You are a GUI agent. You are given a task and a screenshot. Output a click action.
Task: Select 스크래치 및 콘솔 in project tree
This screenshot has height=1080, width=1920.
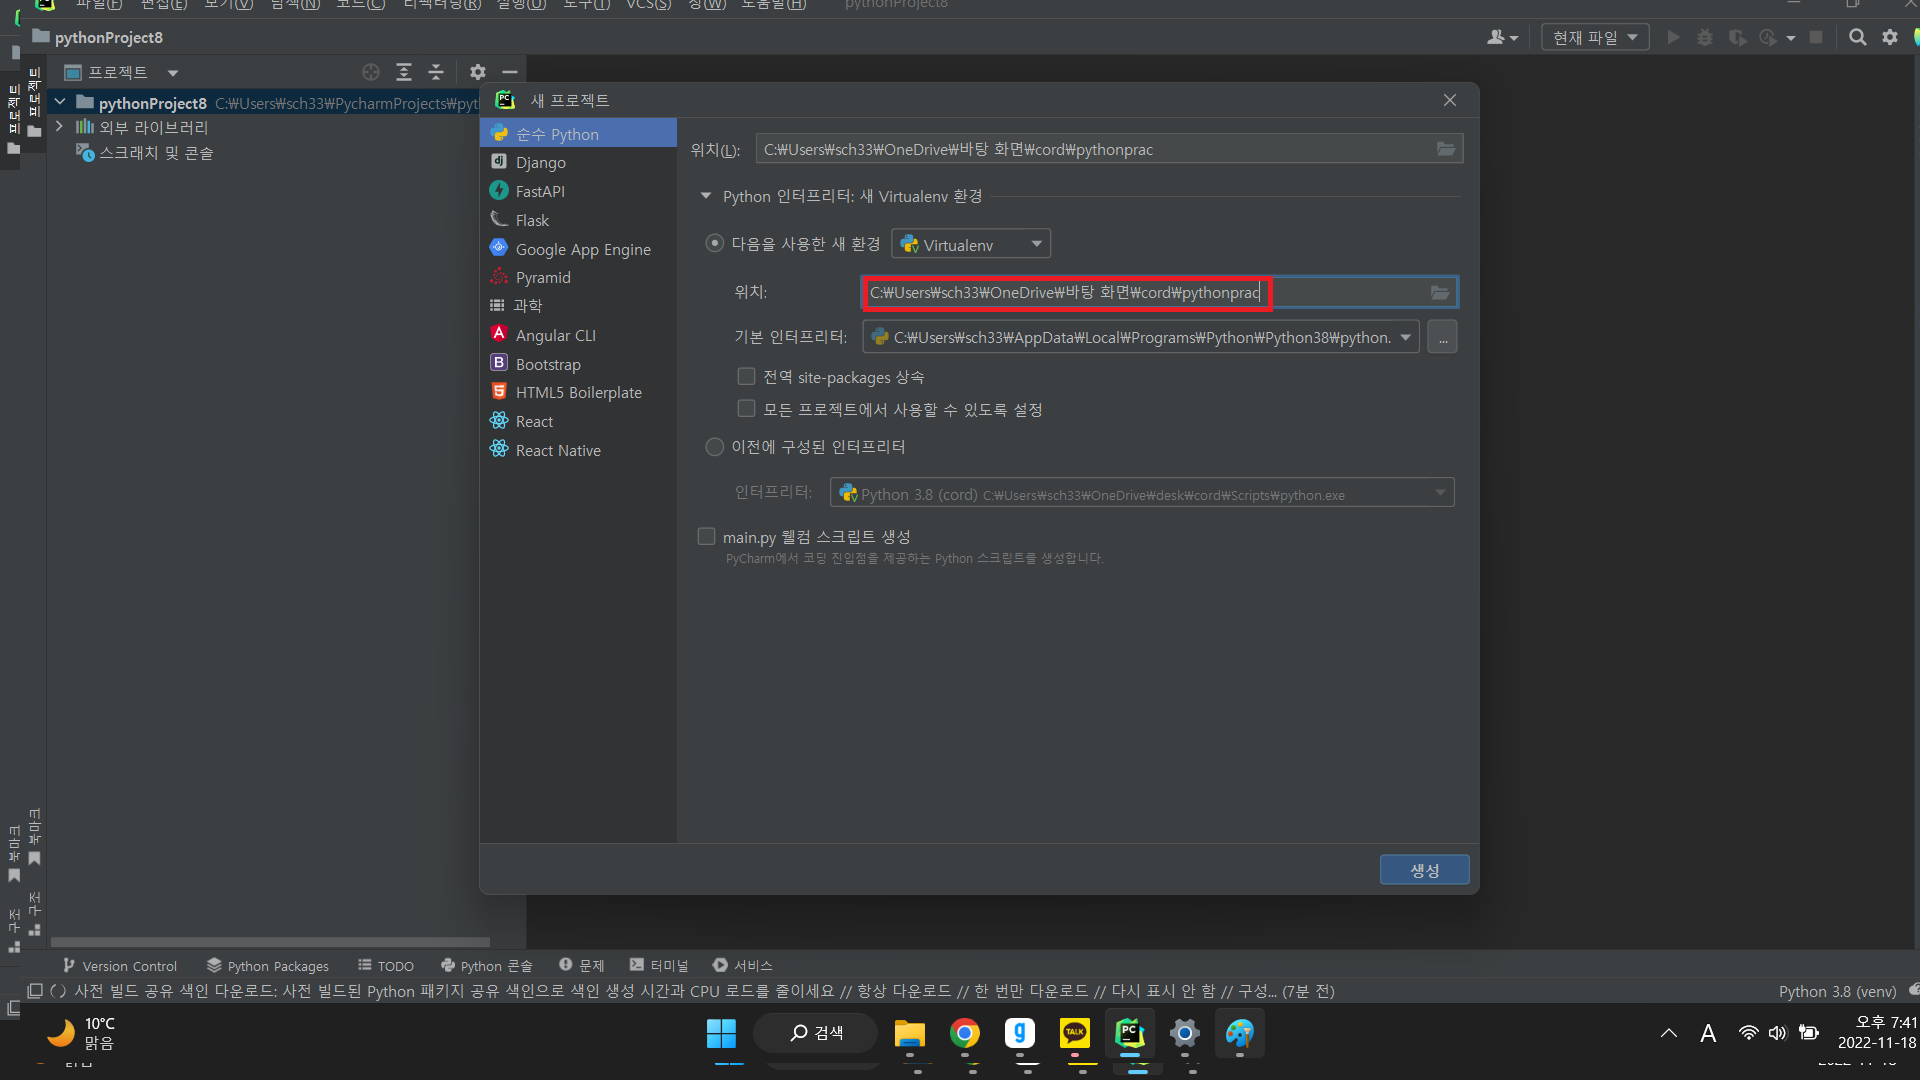[x=145, y=153]
